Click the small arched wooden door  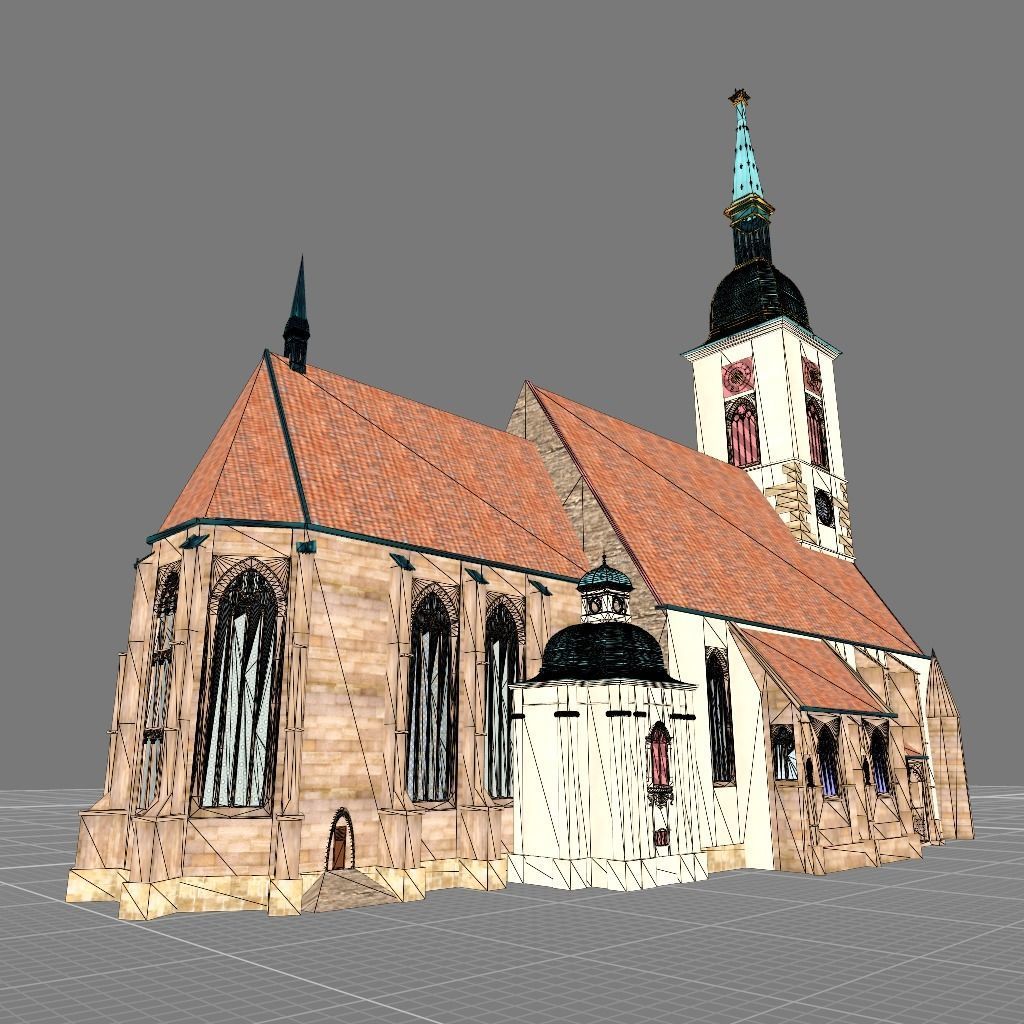pos(339,840)
